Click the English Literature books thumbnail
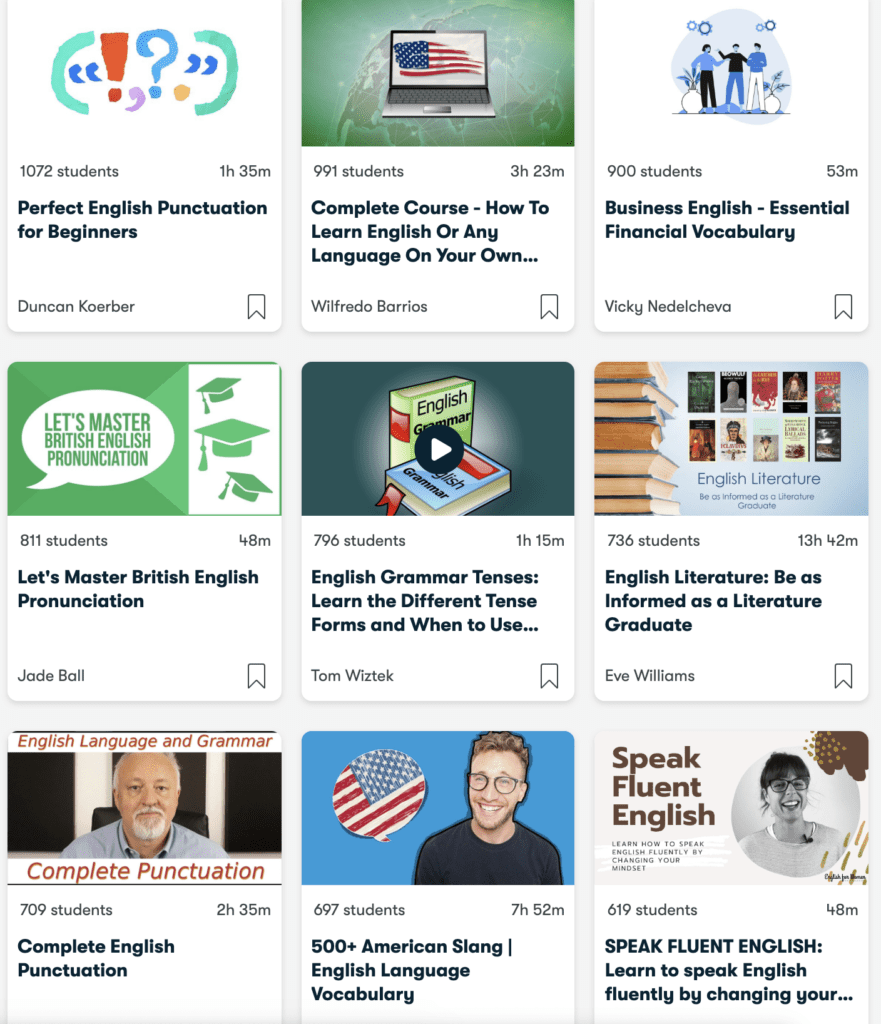The height and width of the screenshot is (1024, 881). click(731, 439)
